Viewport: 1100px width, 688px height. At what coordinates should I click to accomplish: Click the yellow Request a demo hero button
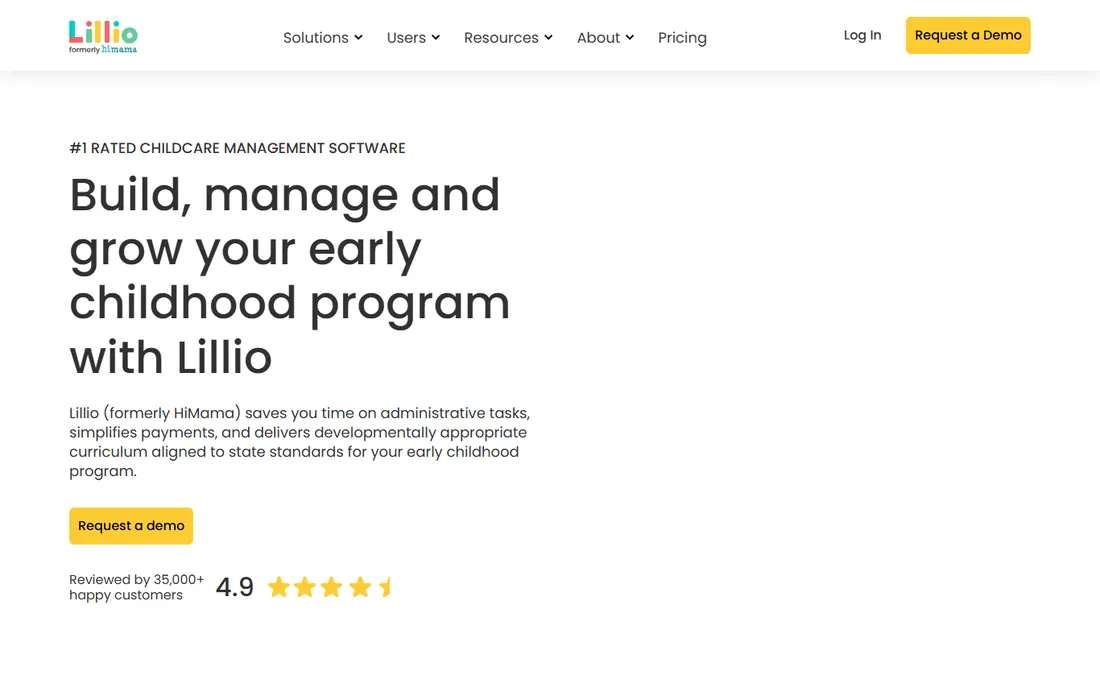[131, 526]
